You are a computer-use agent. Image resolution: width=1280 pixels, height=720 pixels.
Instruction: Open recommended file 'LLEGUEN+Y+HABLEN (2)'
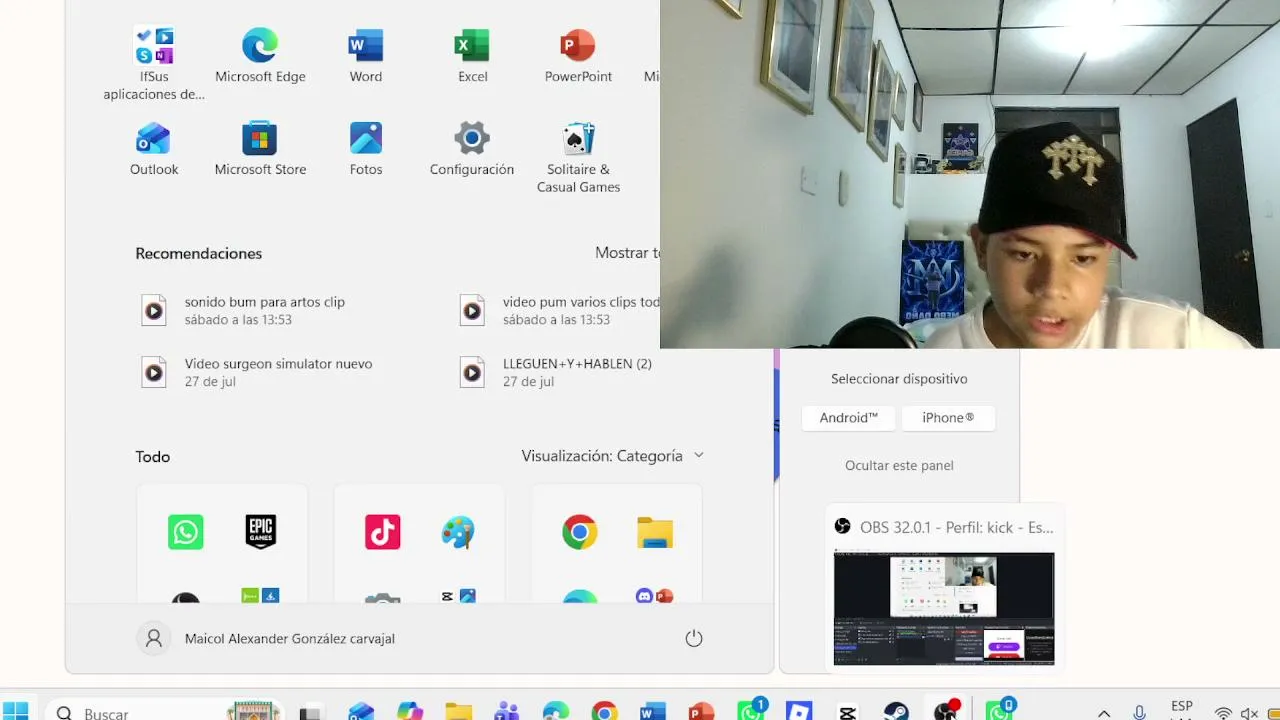(558, 372)
